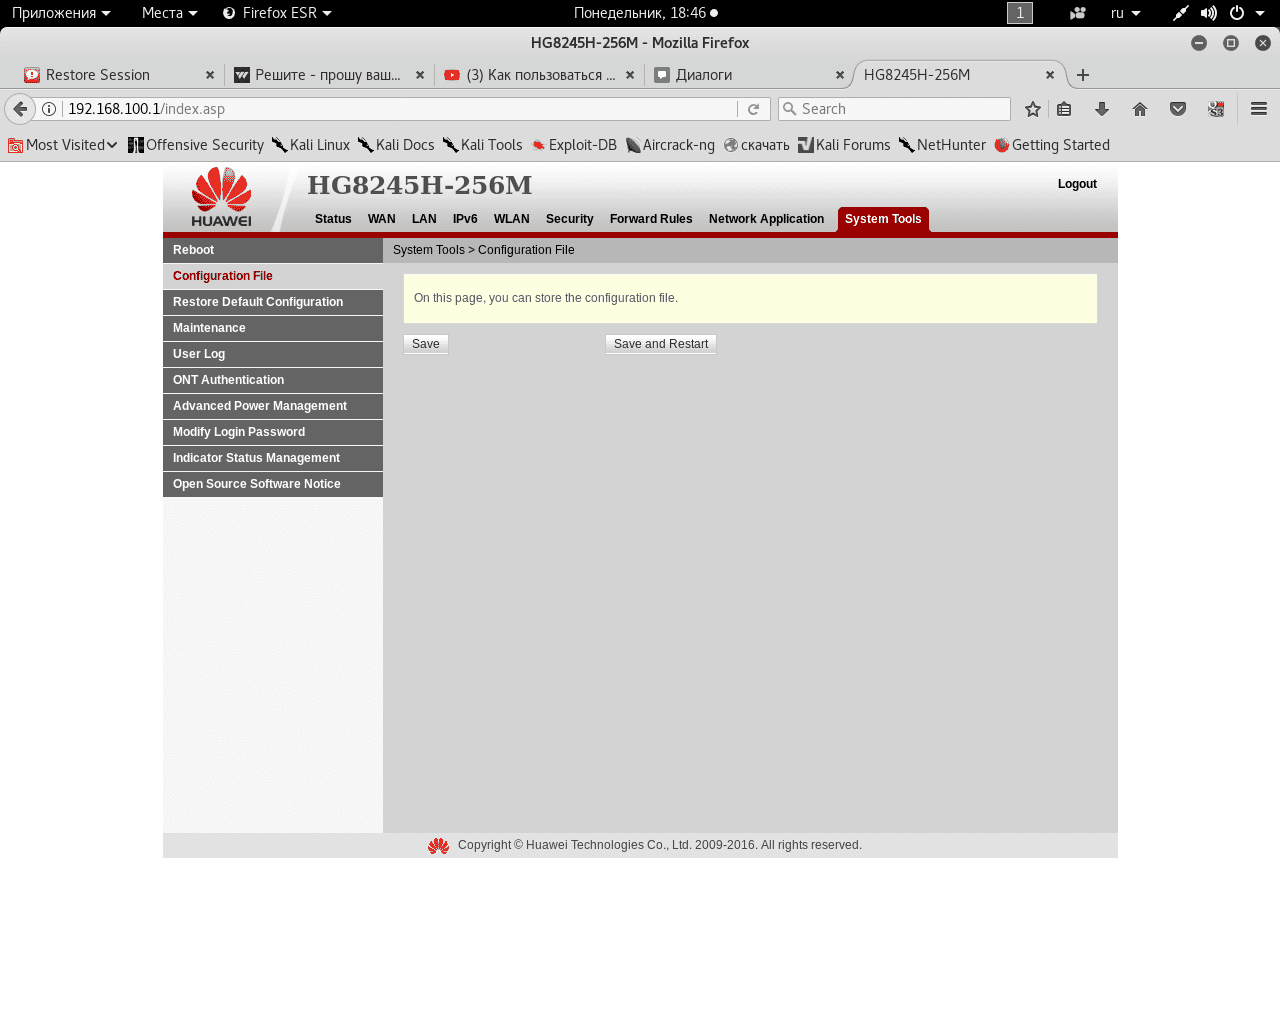Click the Huawei logo in the header
The width and height of the screenshot is (1280, 1024).
pos(222,197)
